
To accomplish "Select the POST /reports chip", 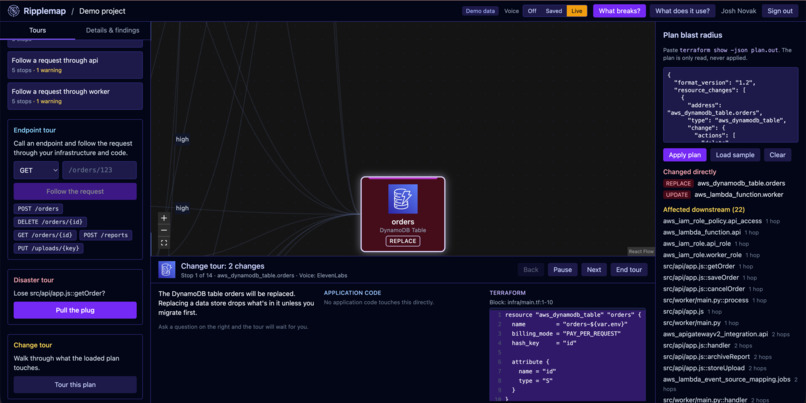I will [x=106, y=235].
